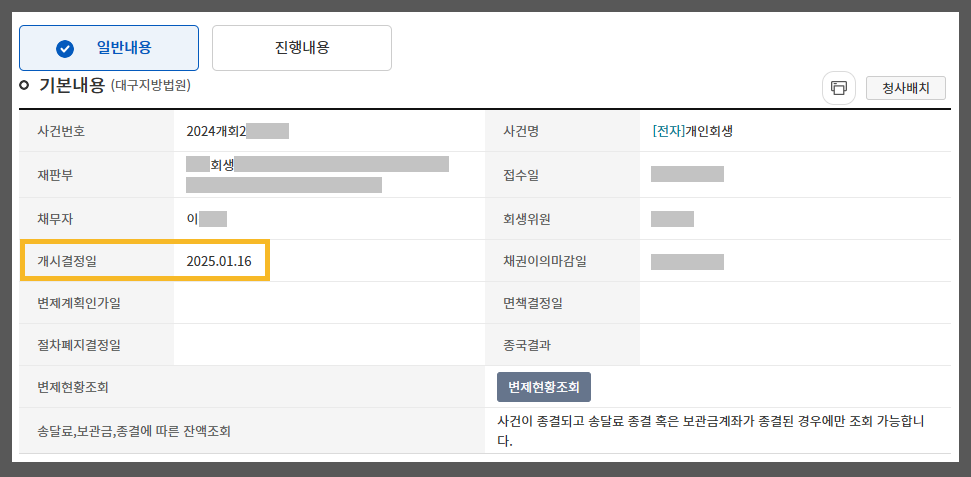Open the 청사배치 button
The image size is (971, 477).
tap(905, 88)
